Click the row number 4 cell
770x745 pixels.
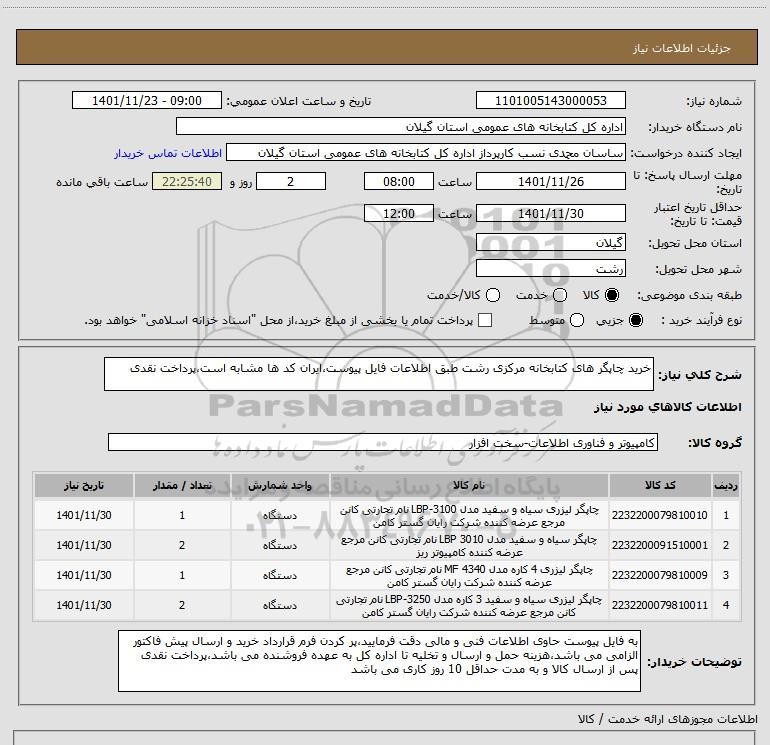click(726, 605)
